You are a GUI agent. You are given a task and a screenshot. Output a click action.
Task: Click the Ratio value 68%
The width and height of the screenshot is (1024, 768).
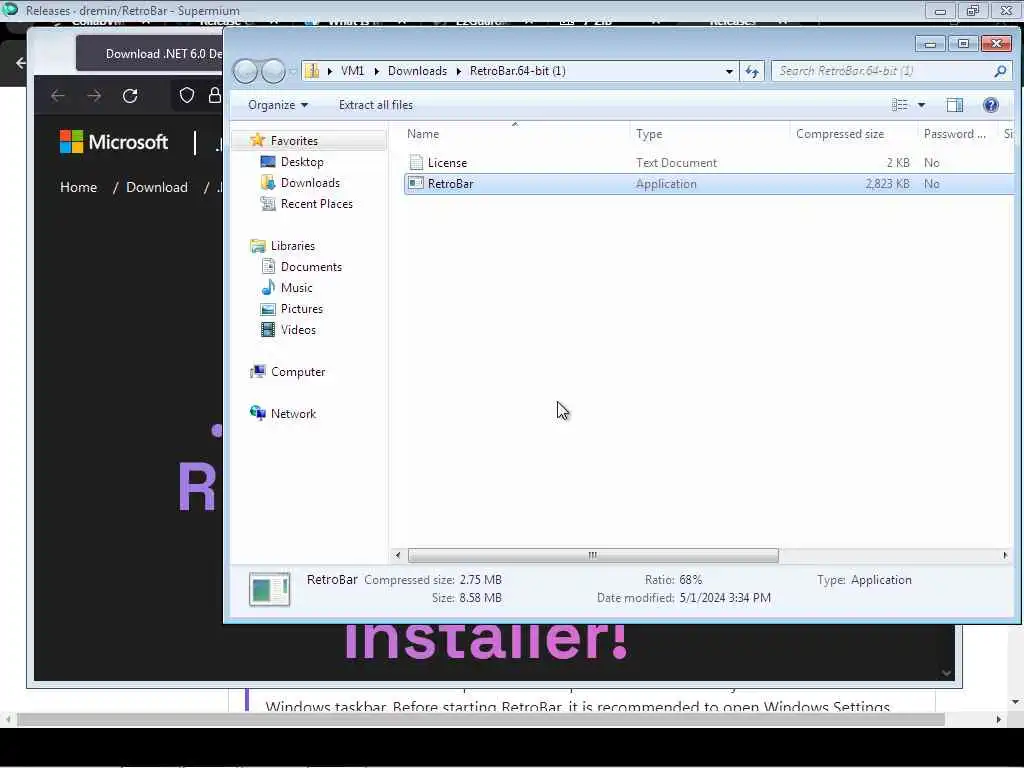690,579
